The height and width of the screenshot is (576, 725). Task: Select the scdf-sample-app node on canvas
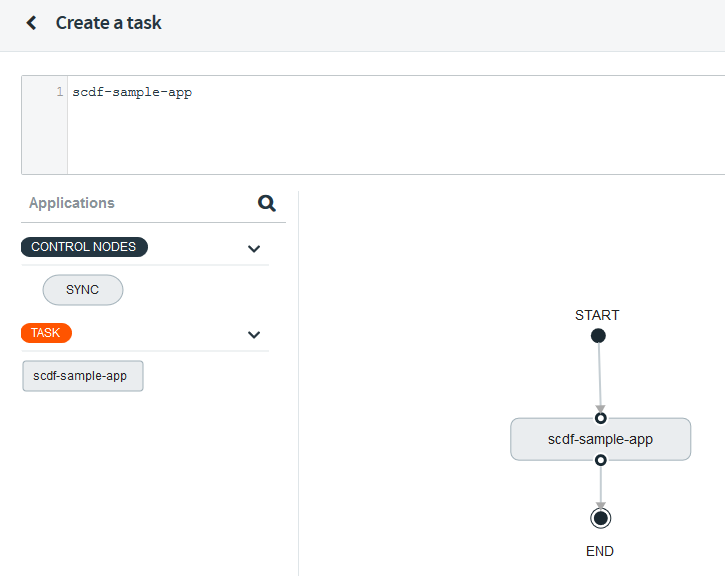600,439
